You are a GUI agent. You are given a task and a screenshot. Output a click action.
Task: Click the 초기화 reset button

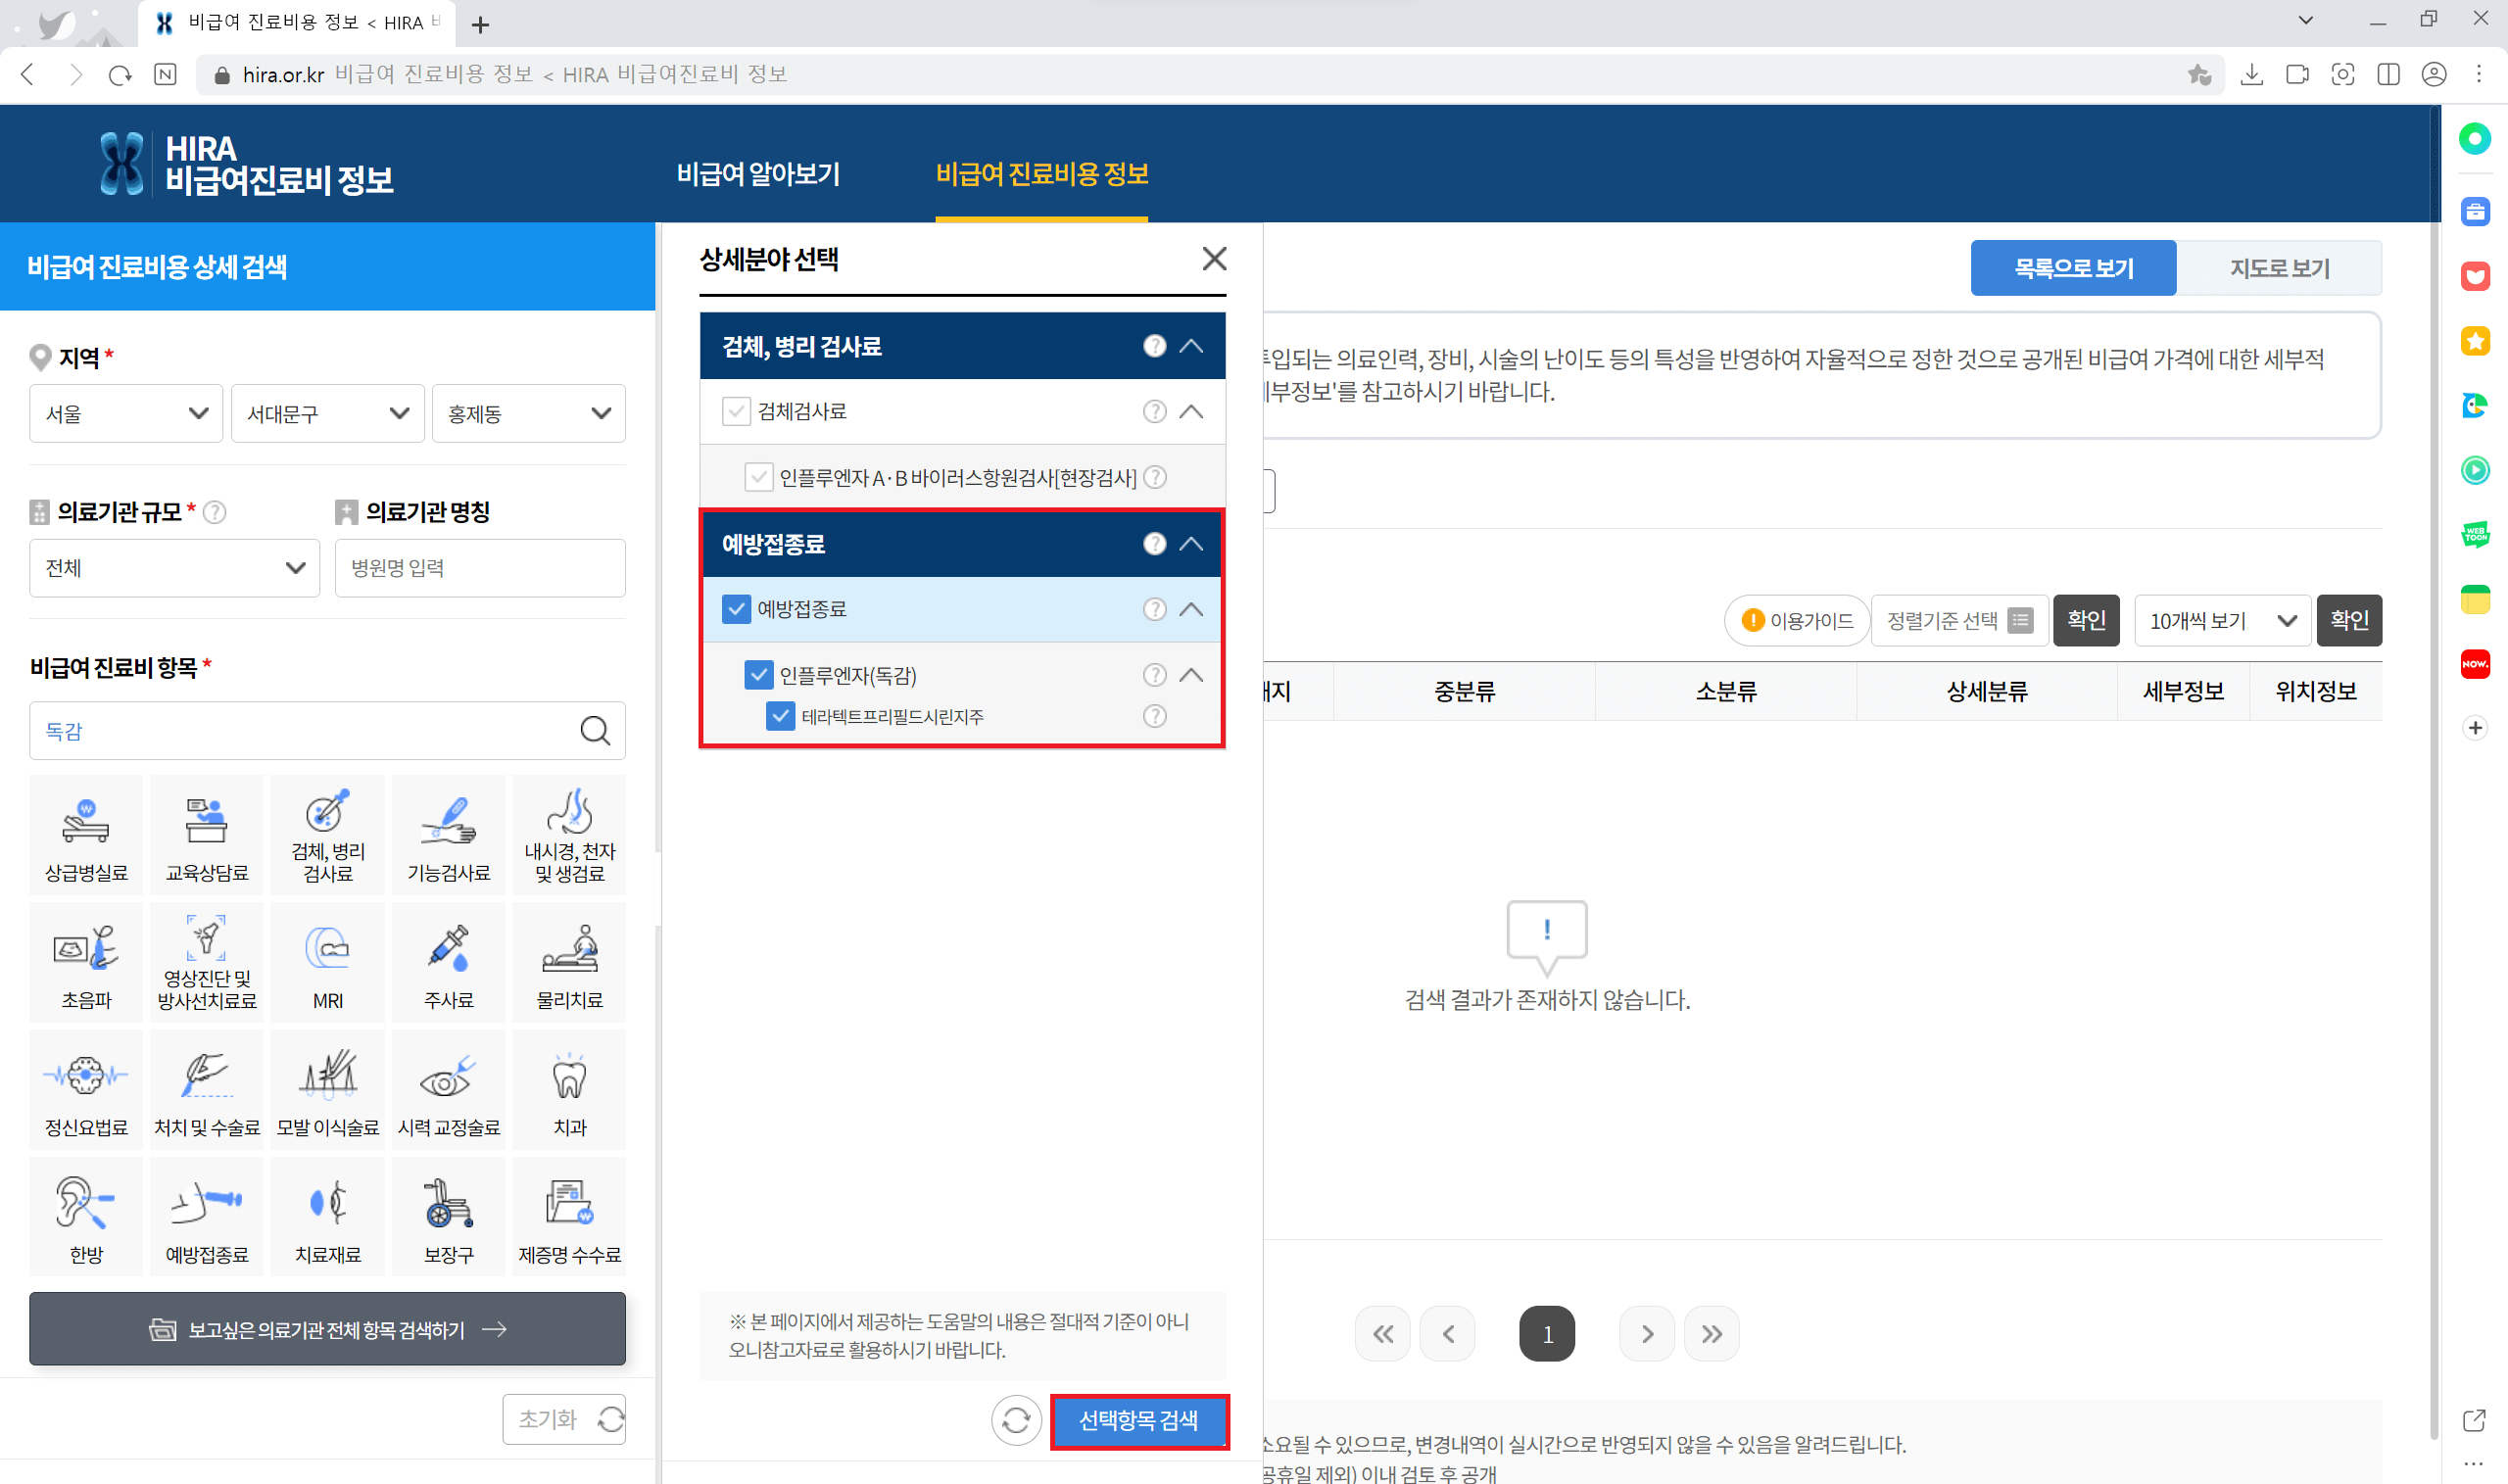click(563, 1419)
